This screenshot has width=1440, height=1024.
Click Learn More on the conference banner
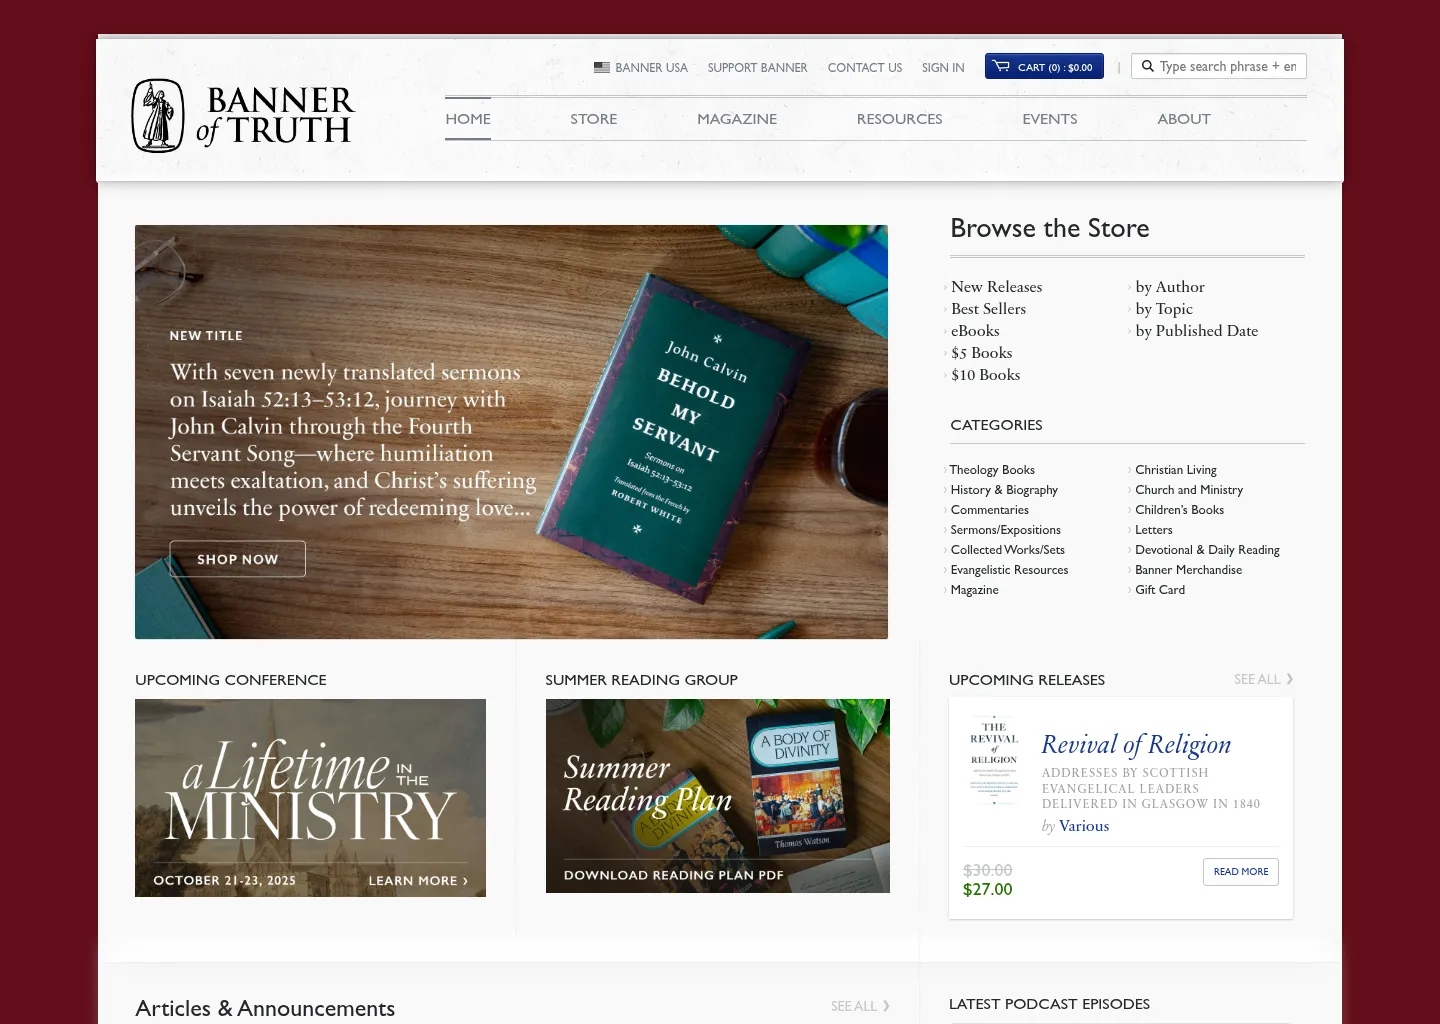click(418, 881)
